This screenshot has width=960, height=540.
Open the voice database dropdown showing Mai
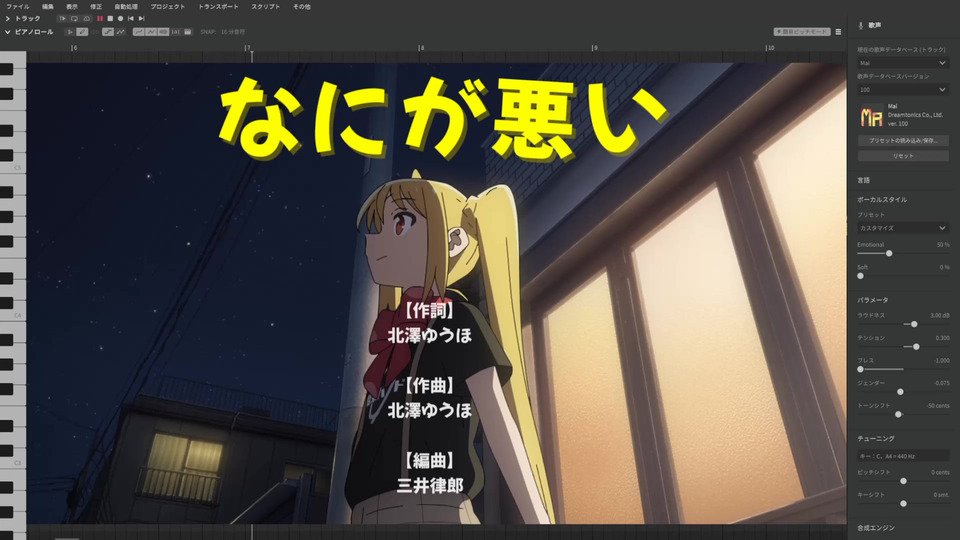pos(903,63)
